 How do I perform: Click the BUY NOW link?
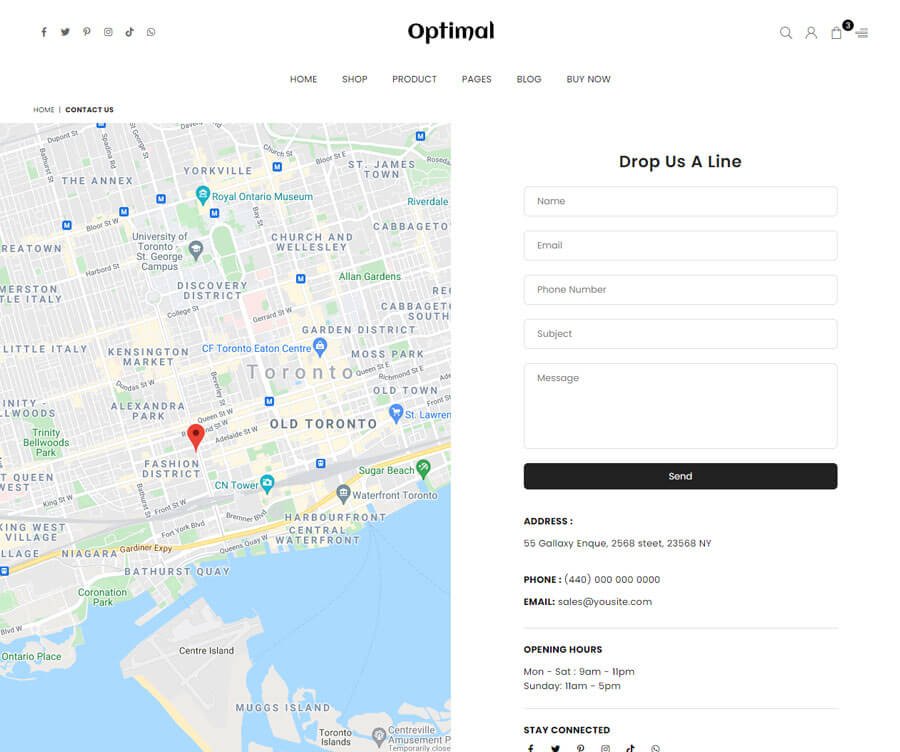coord(588,79)
